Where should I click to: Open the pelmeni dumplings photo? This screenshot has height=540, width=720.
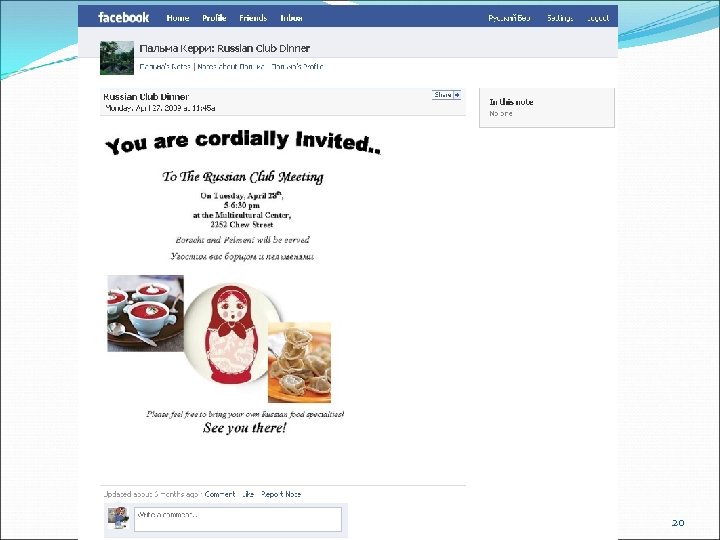coord(299,363)
